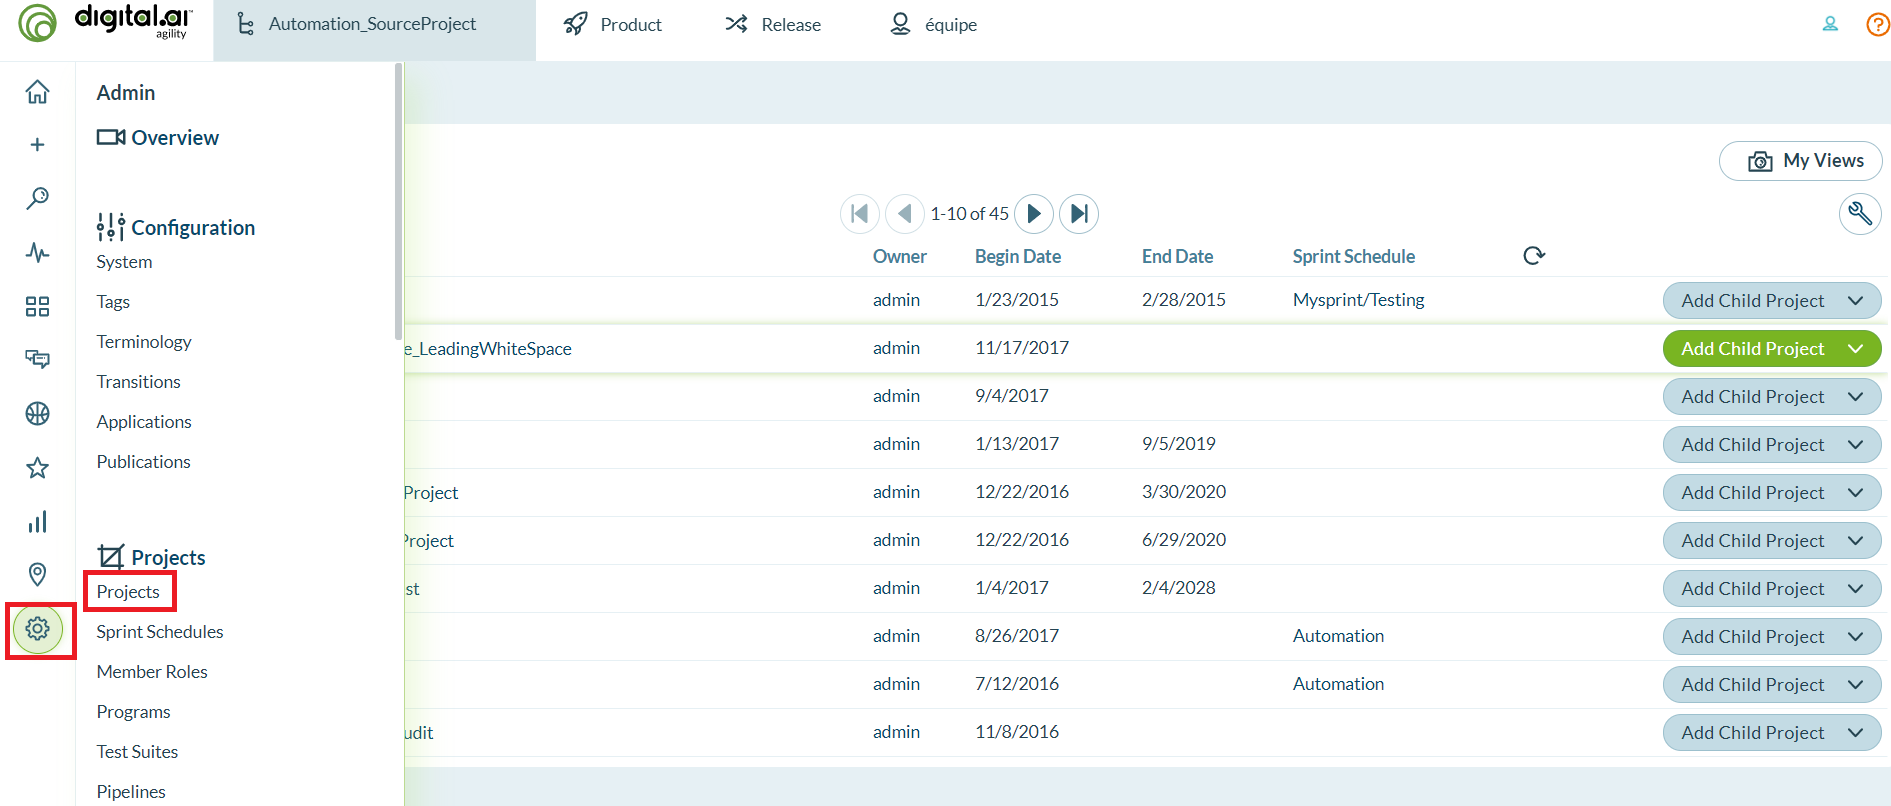Screen dimensions: 1891x806
Task: Open the Product menu
Action: coord(613,24)
